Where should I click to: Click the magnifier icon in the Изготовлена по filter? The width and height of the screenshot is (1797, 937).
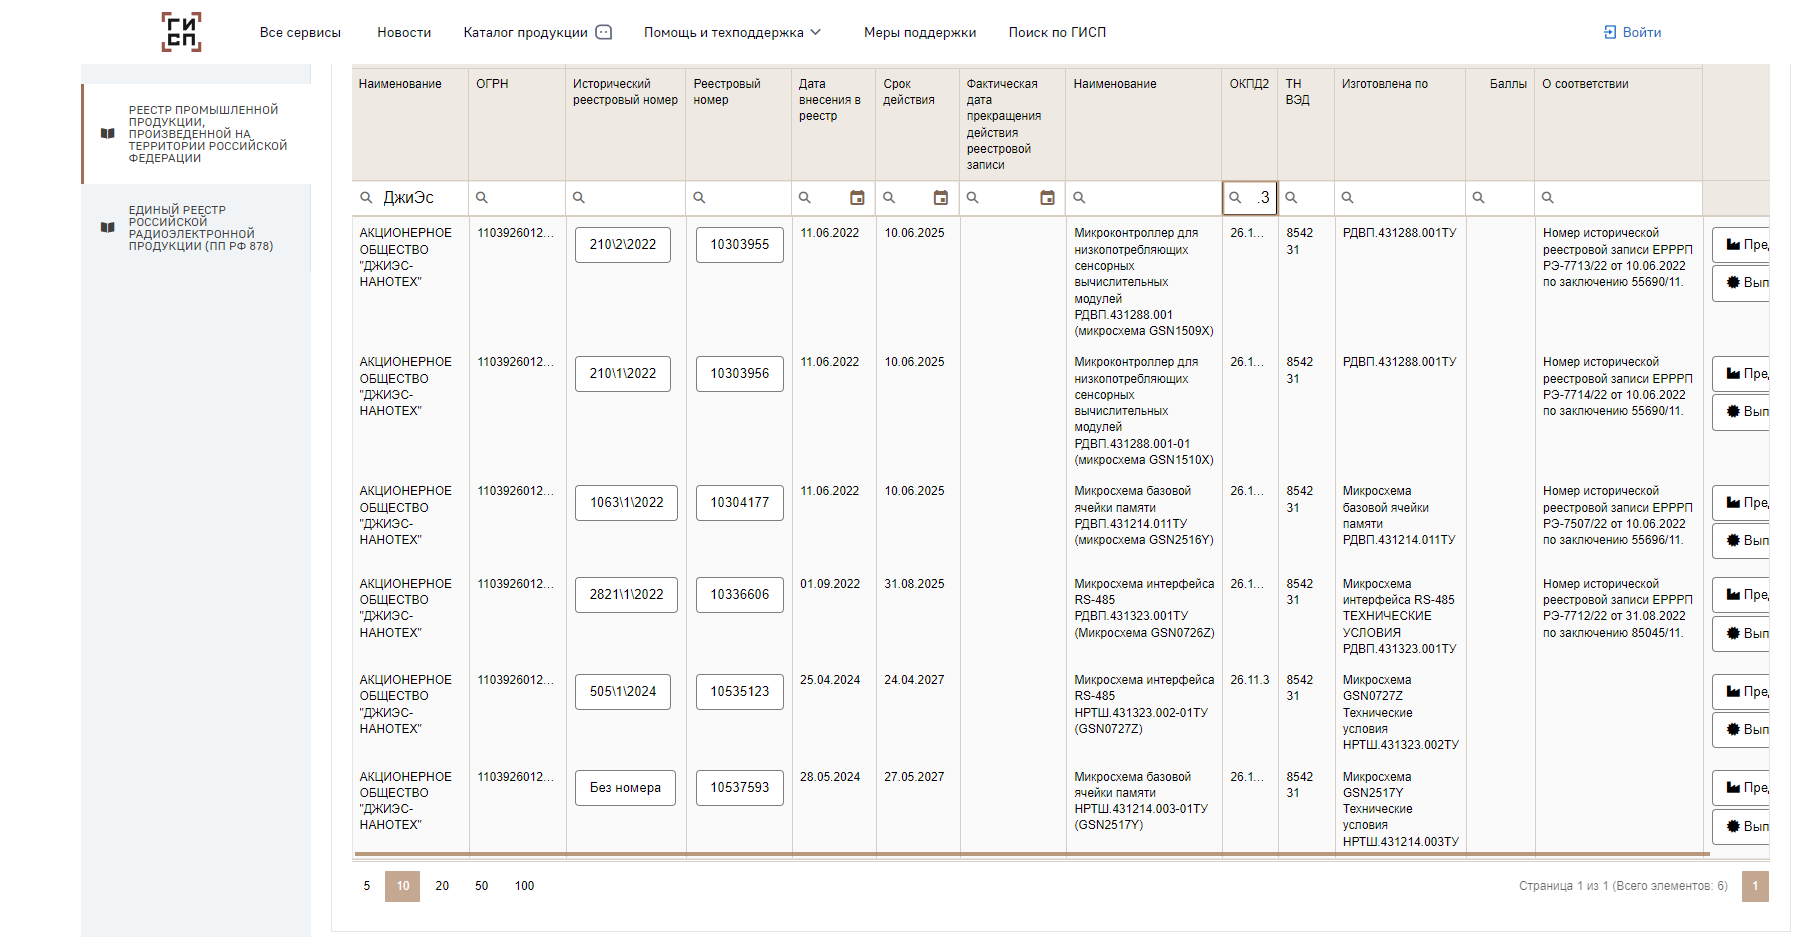pyautogui.click(x=1348, y=198)
